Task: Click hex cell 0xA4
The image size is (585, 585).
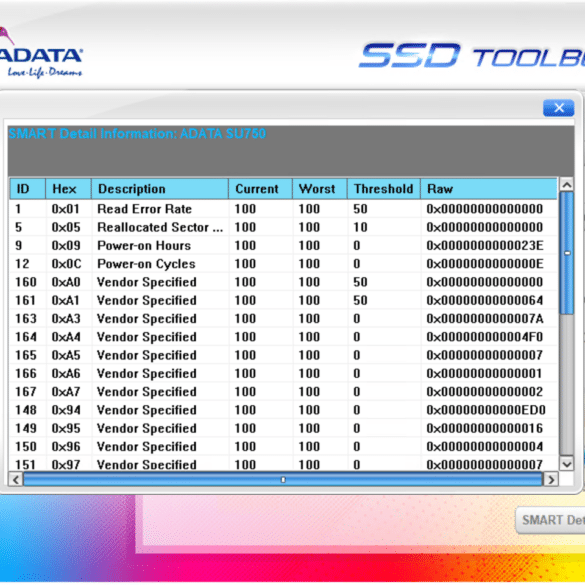Action: click(x=66, y=337)
